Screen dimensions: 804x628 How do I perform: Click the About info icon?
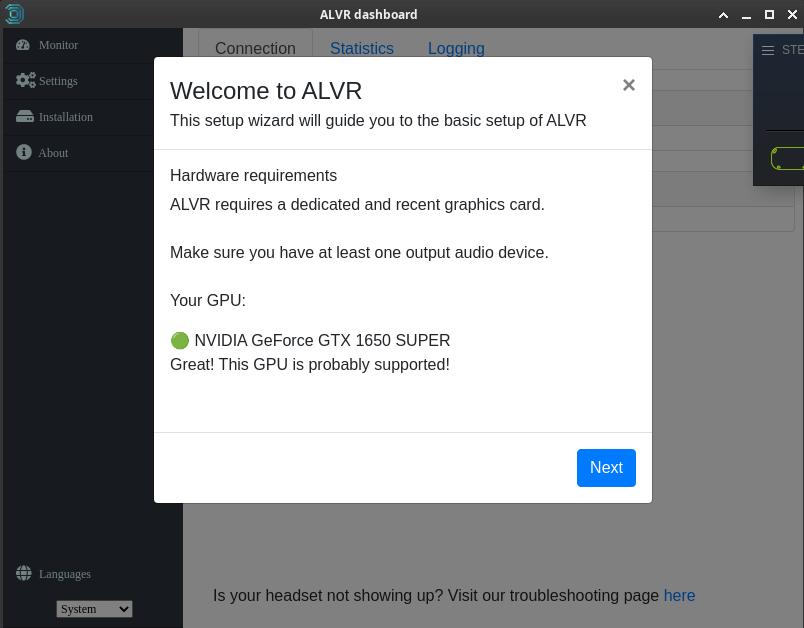click(x=22, y=152)
